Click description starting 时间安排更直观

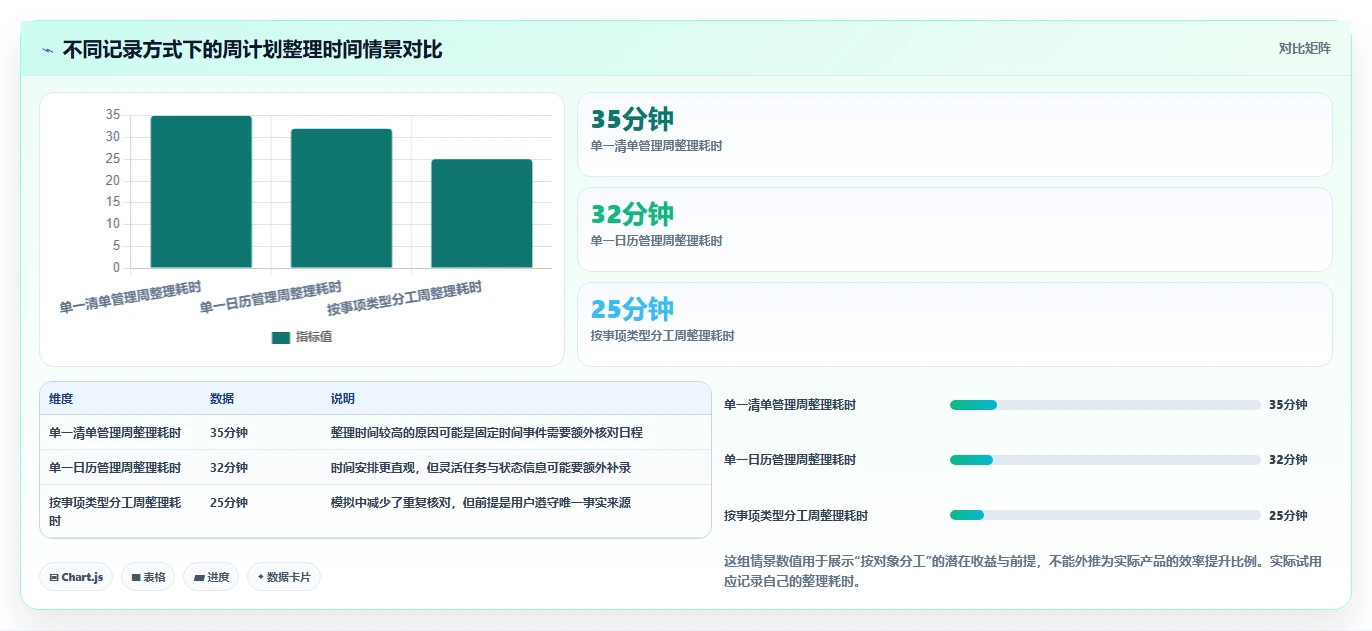481,468
